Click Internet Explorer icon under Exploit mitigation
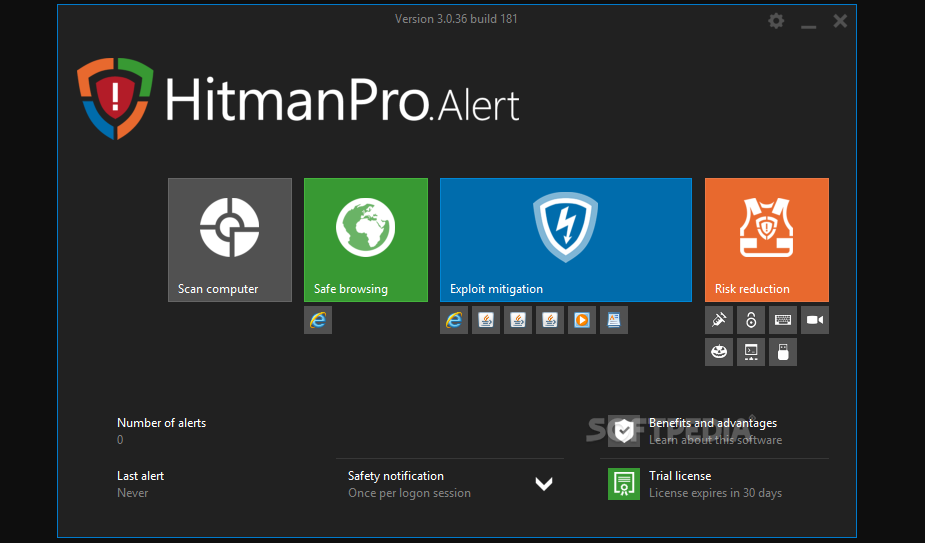Image resolution: width=925 pixels, height=543 pixels. [454, 320]
